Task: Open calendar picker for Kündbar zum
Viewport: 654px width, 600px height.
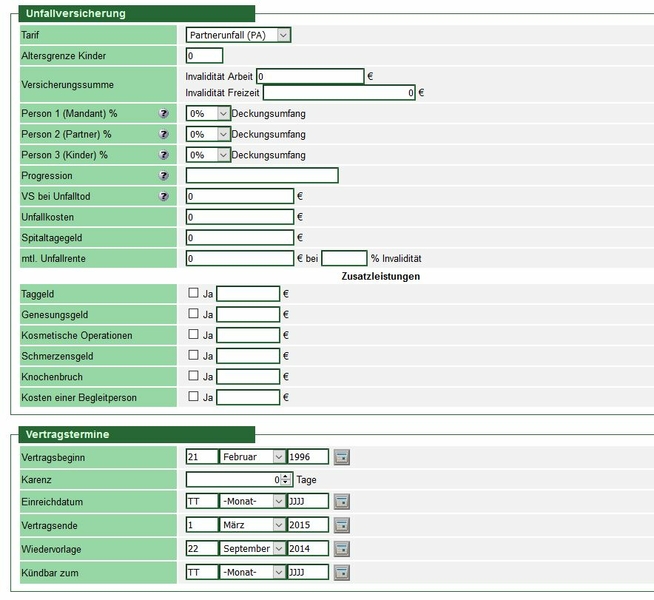Action: click(342, 573)
